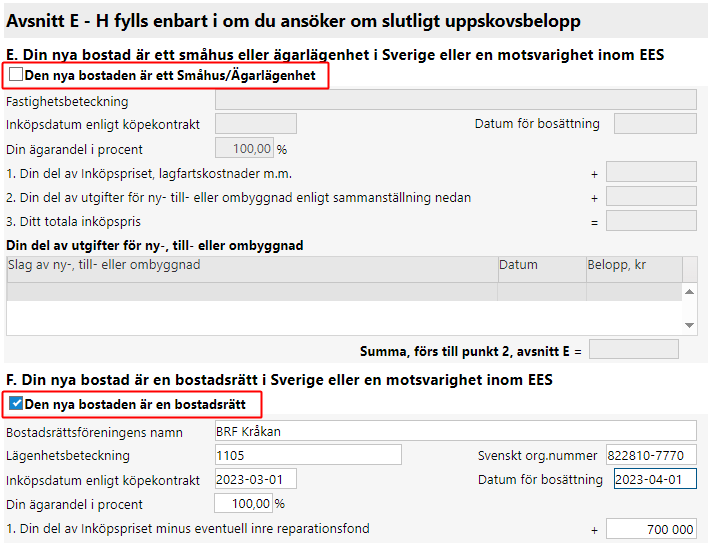Click table scrollbar down arrow
The image size is (710, 546).
click(x=690, y=326)
